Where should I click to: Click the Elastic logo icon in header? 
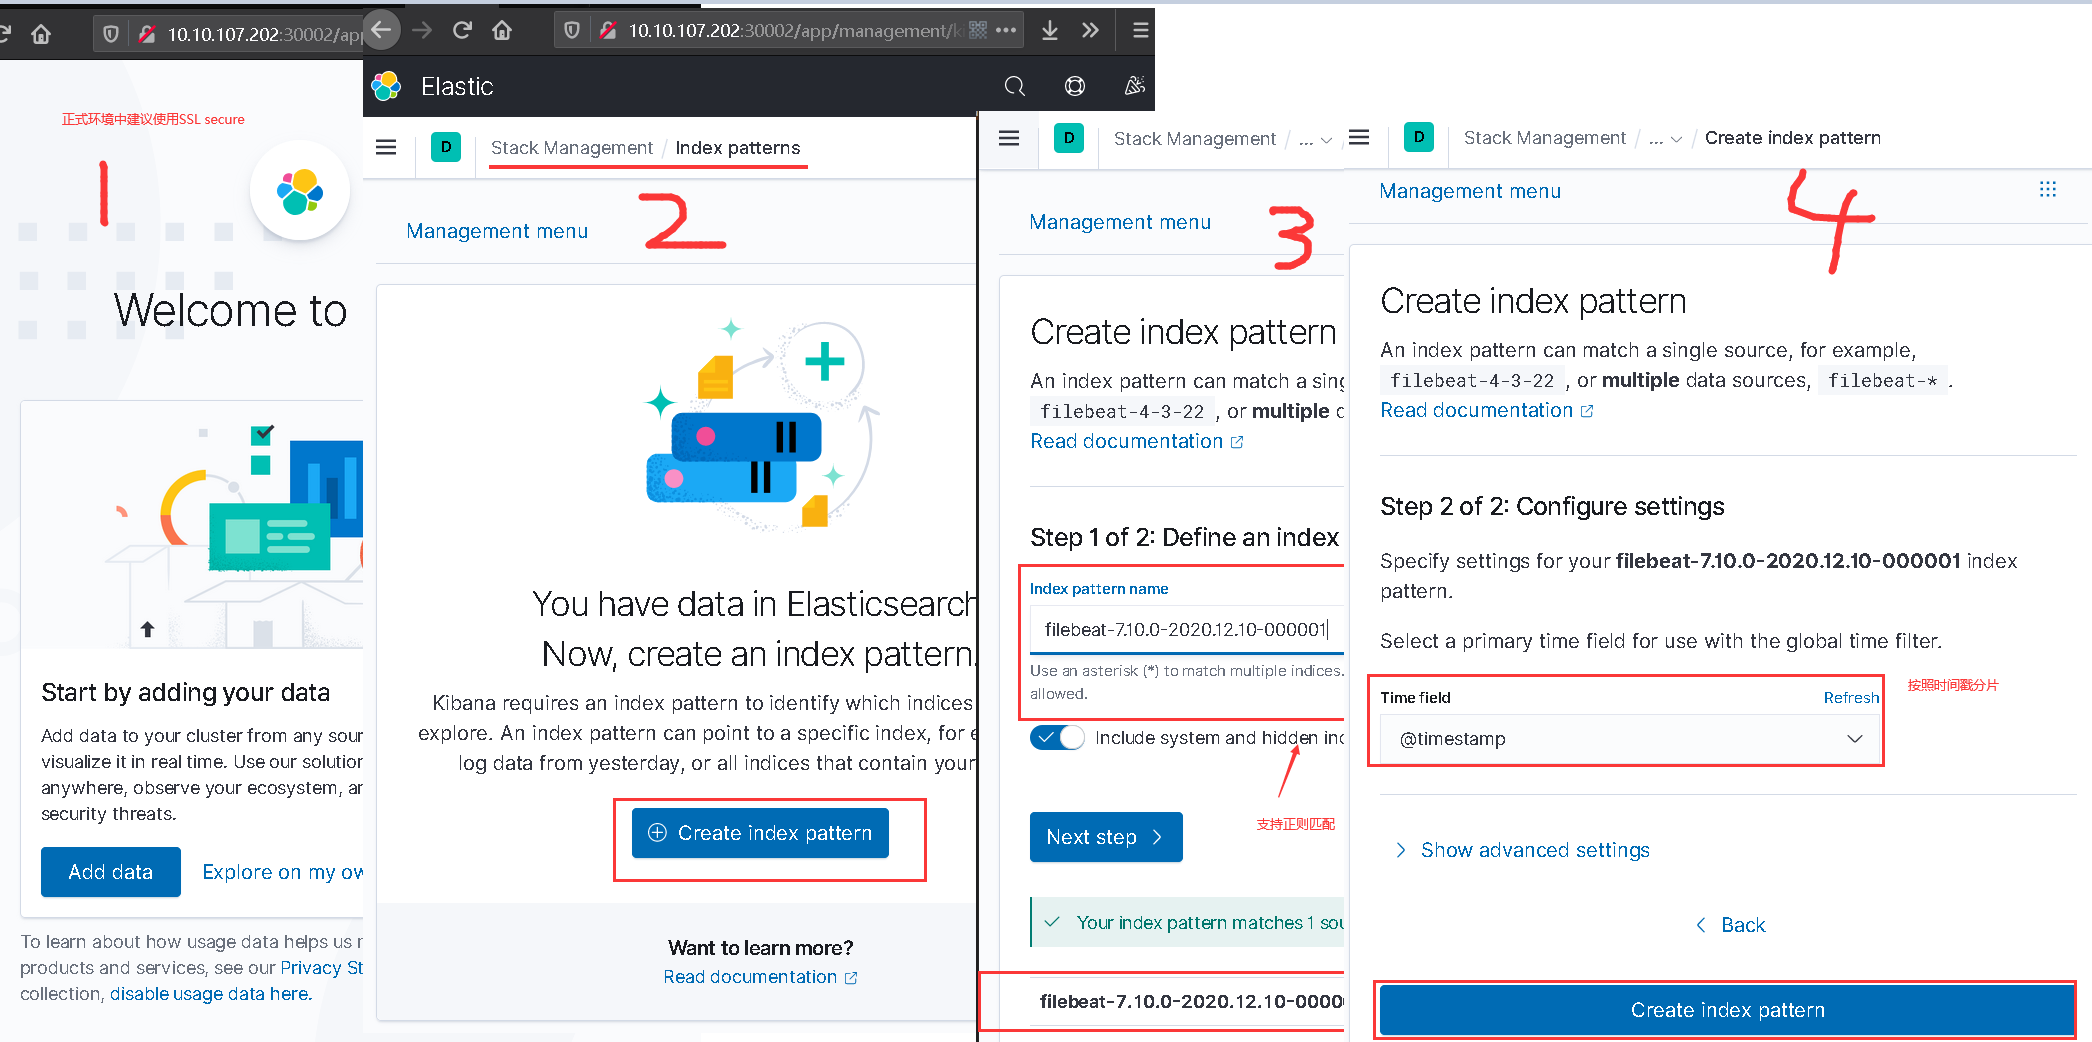click(386, 86)
